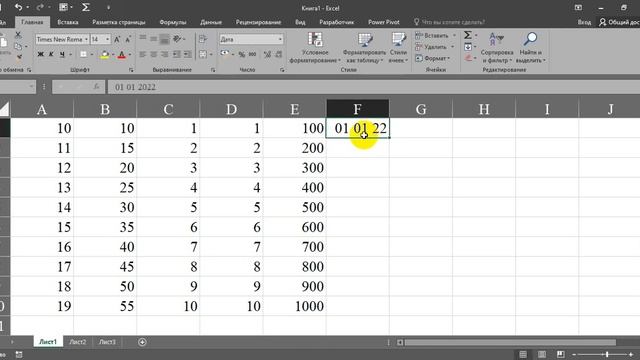Toggle bold formatting (Ж)
The width and height of the screenshot is (640, 360).
click(40, 54)
